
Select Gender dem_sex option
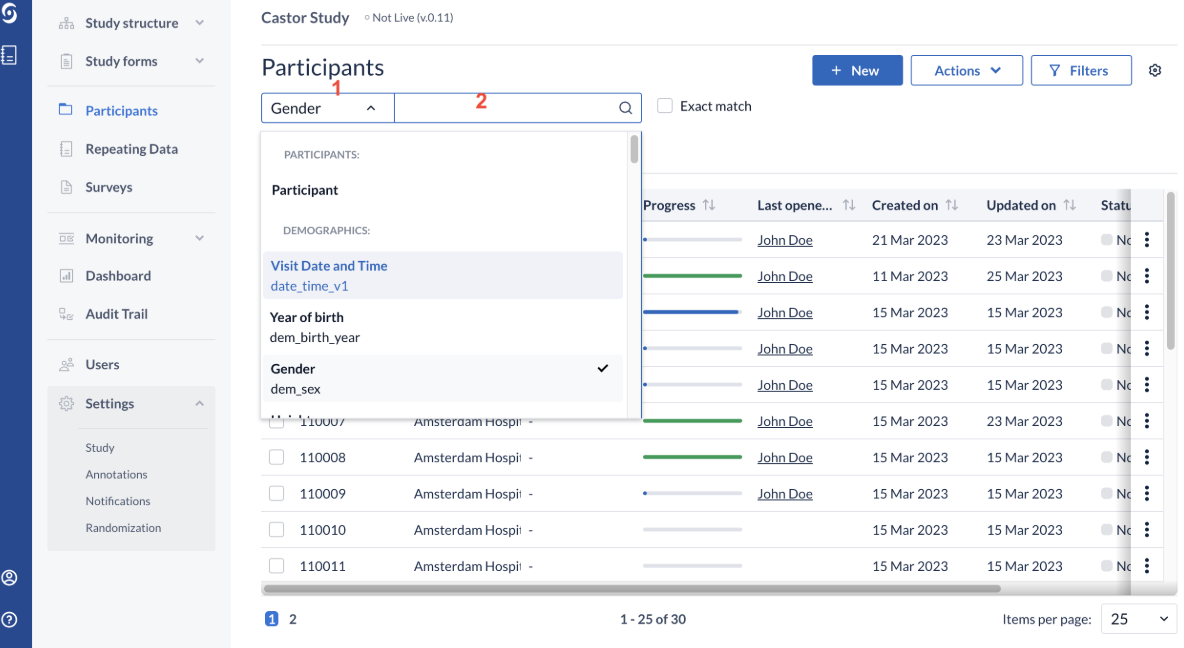[x=444, y=378]
